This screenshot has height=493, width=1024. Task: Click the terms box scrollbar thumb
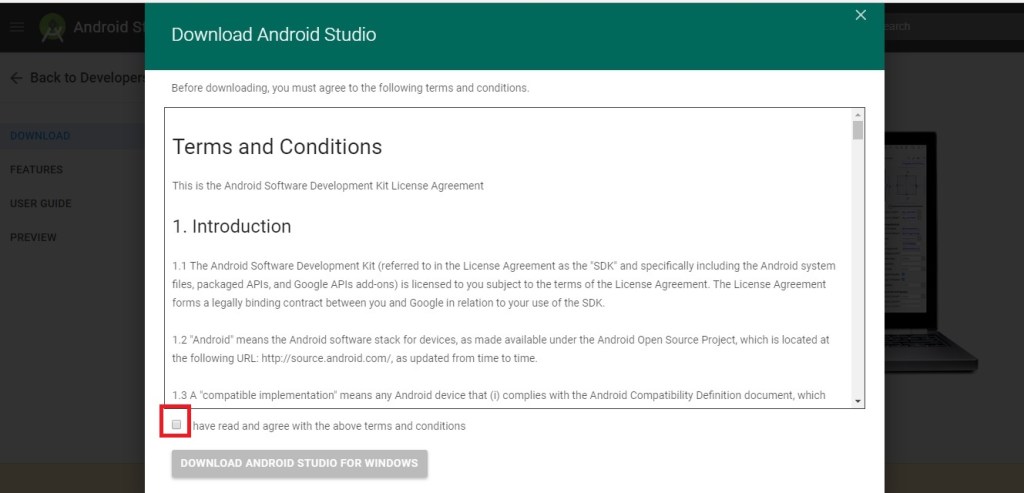857,130
